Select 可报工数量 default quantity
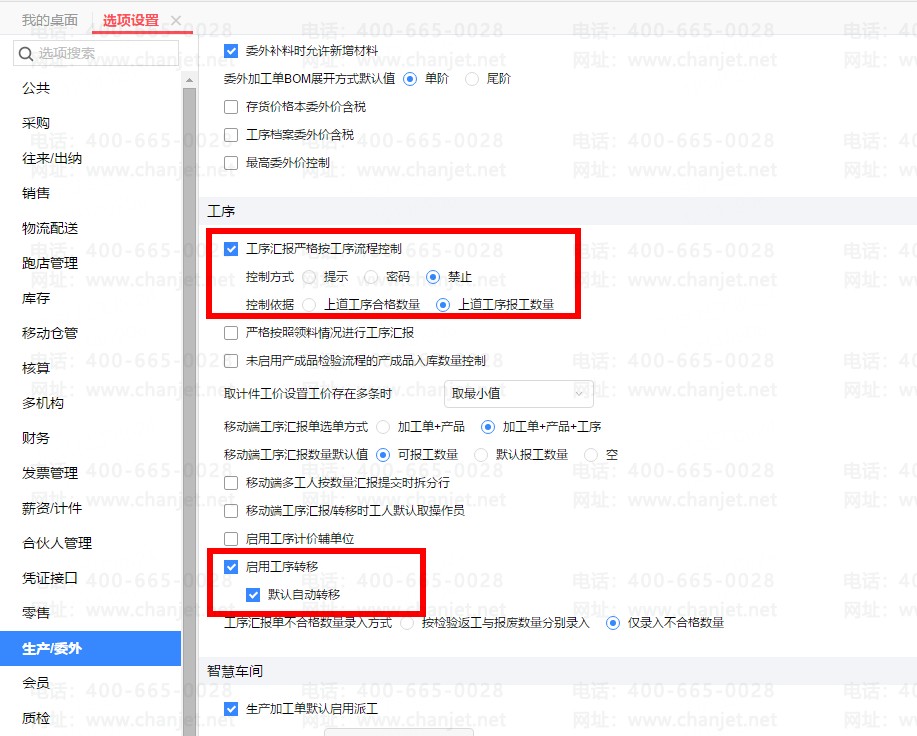The width and height of the screenshot is (917, 736). click(383, 455)
